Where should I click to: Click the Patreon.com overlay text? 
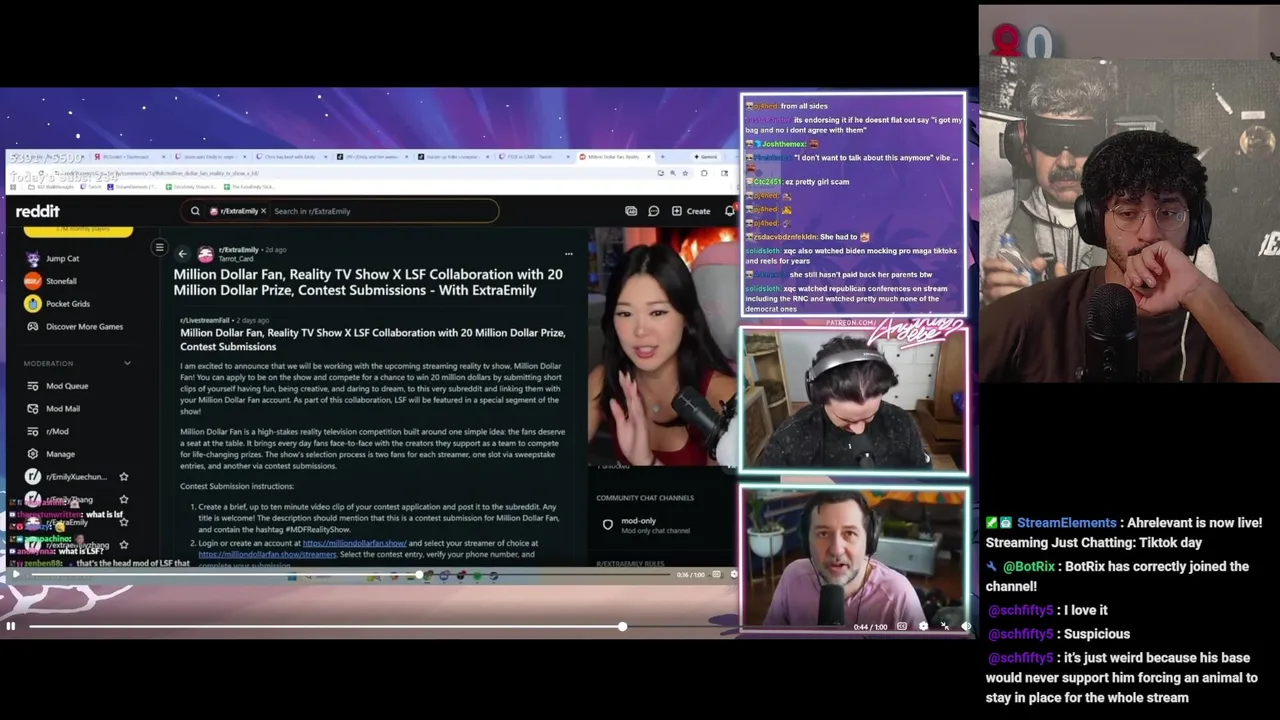click(851, 323)
